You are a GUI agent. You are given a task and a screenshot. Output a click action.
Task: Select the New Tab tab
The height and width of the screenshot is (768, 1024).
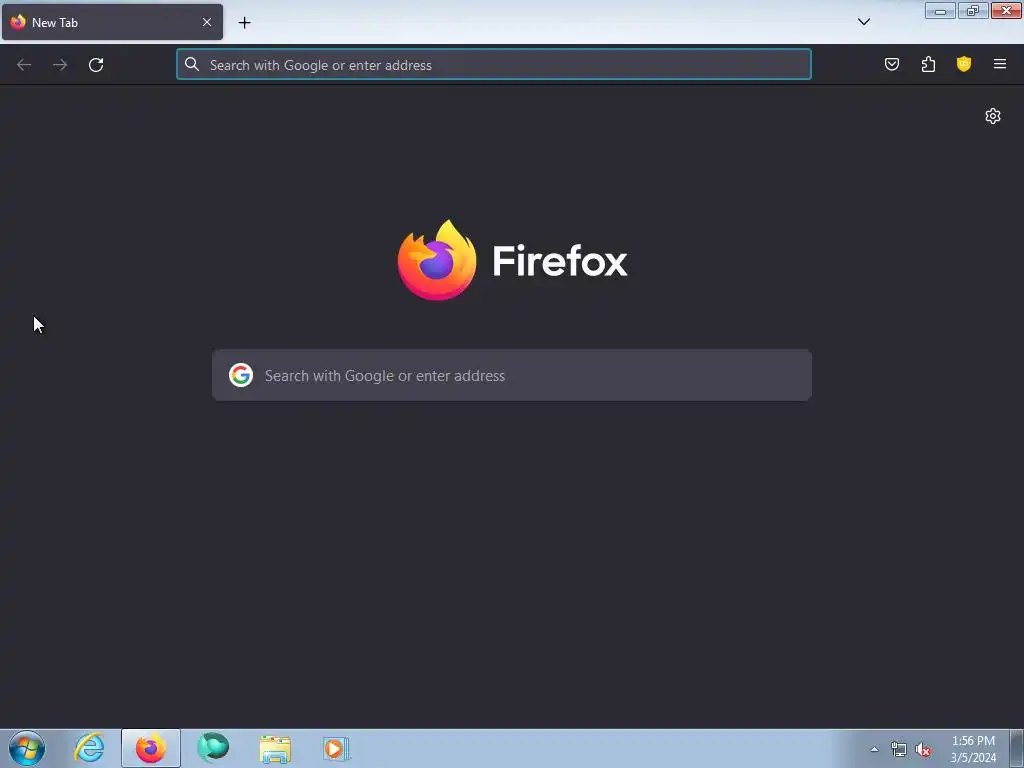[112, 22]
